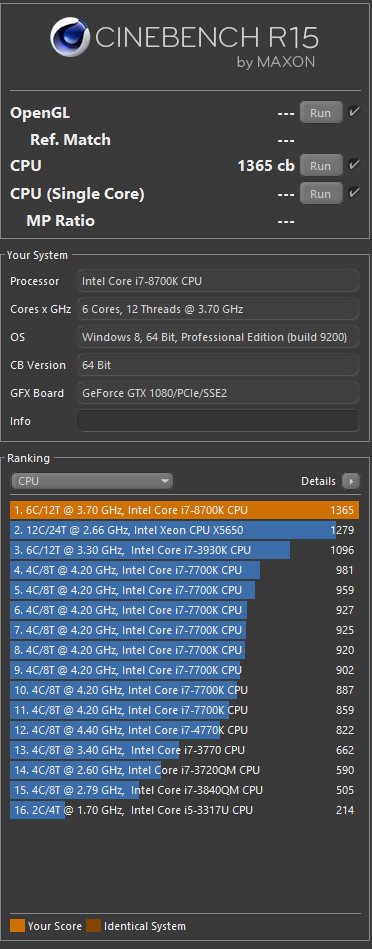Viewport: 372px width, 949px height.
Task: Run the CPU benchmark
Action: [321, 166]
